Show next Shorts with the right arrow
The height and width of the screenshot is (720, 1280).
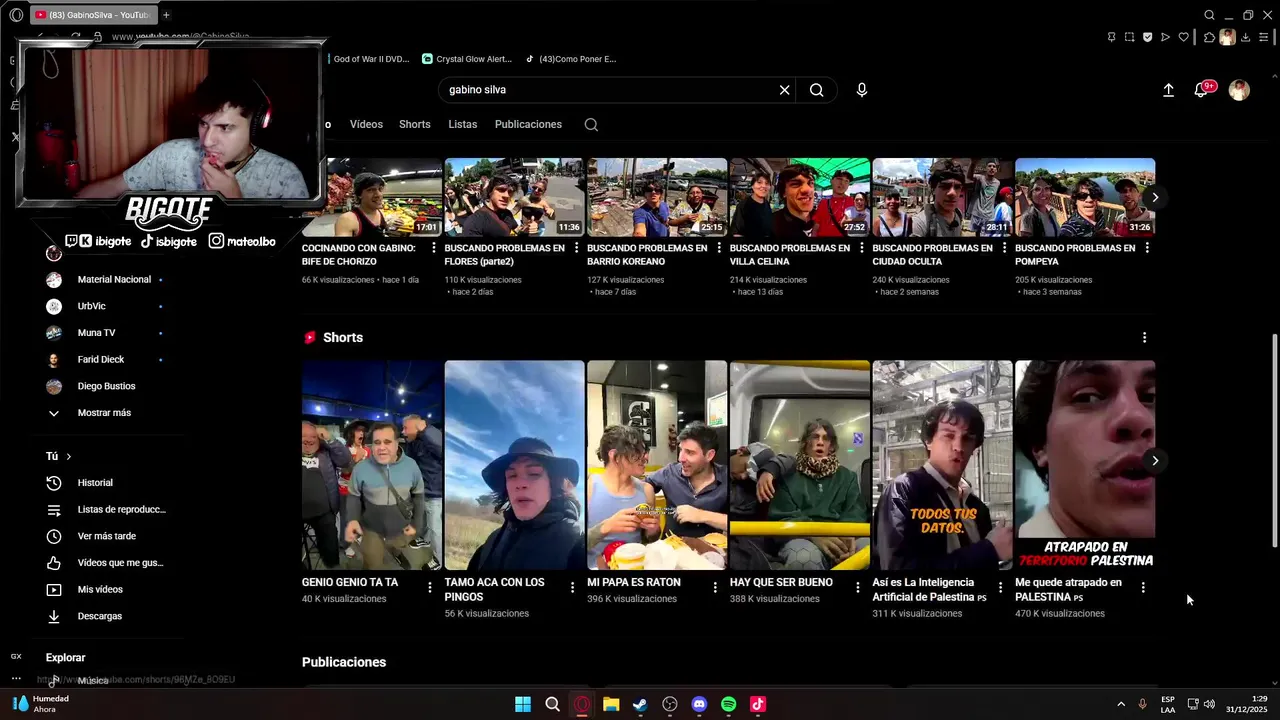pos(1155,461)
